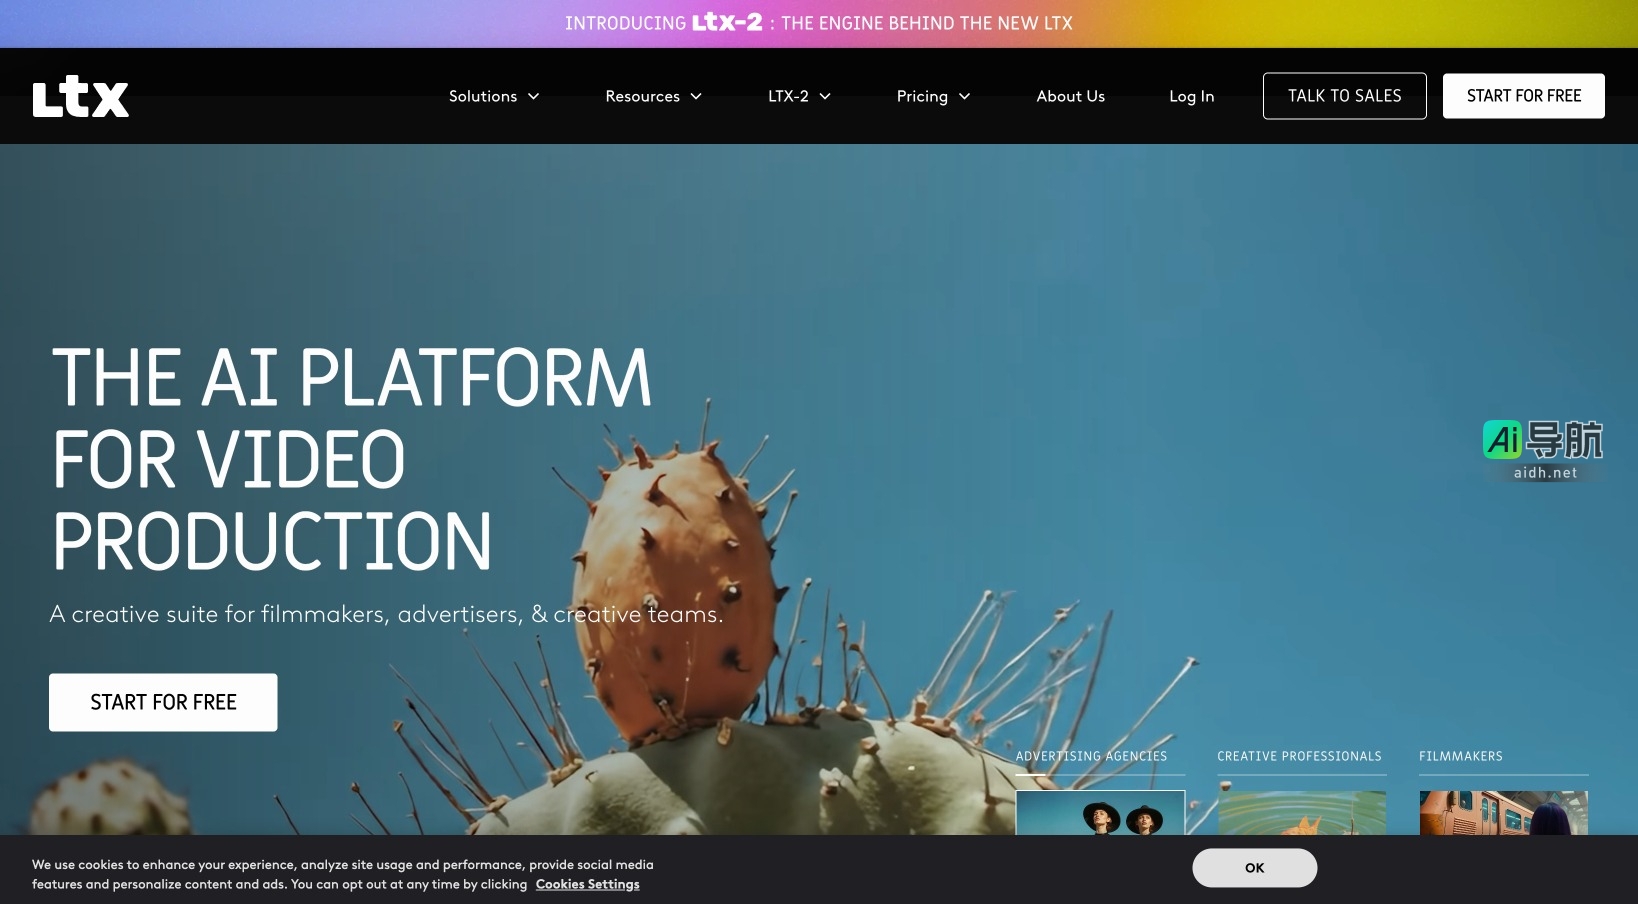Click the Log In link
This screenshot has height=904, width=1638.
(x=1191, y=97)
